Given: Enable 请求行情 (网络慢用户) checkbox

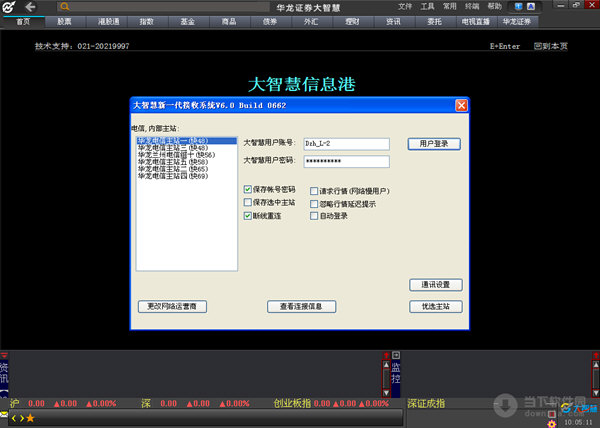Looking at the screenshot, I should pyautogui.click(x=314, y=191).
